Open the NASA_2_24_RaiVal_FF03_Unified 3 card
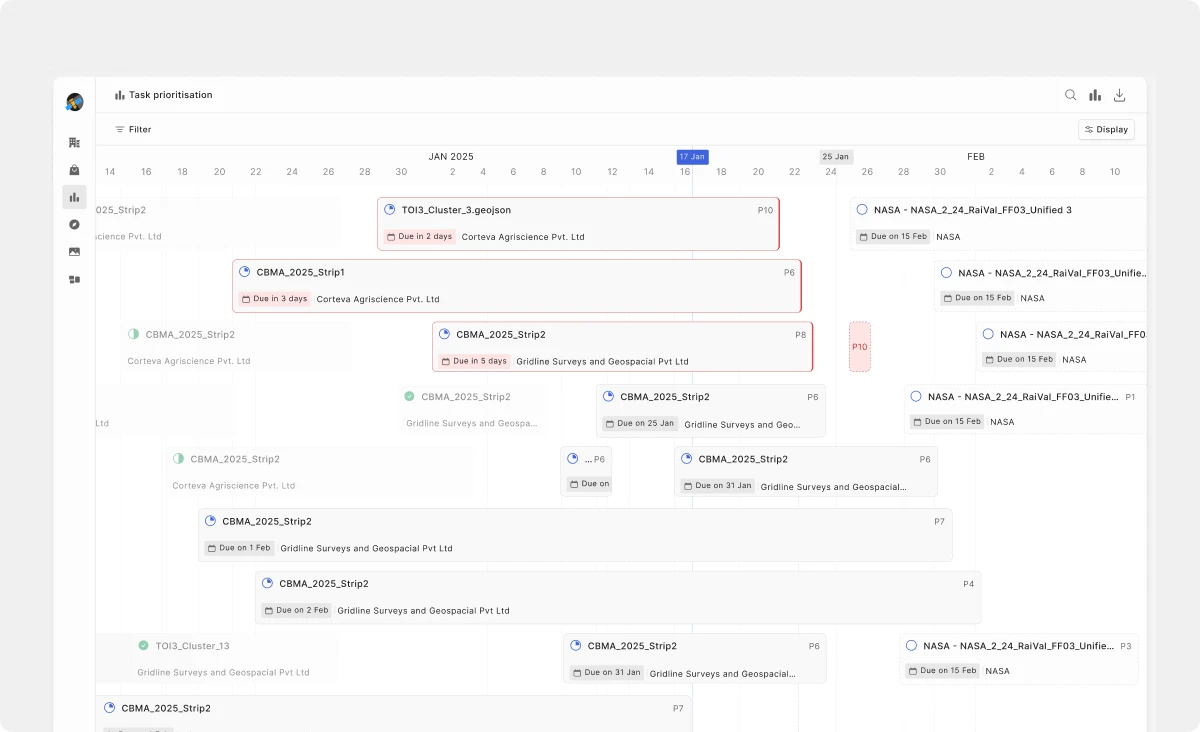 point(998,223)
